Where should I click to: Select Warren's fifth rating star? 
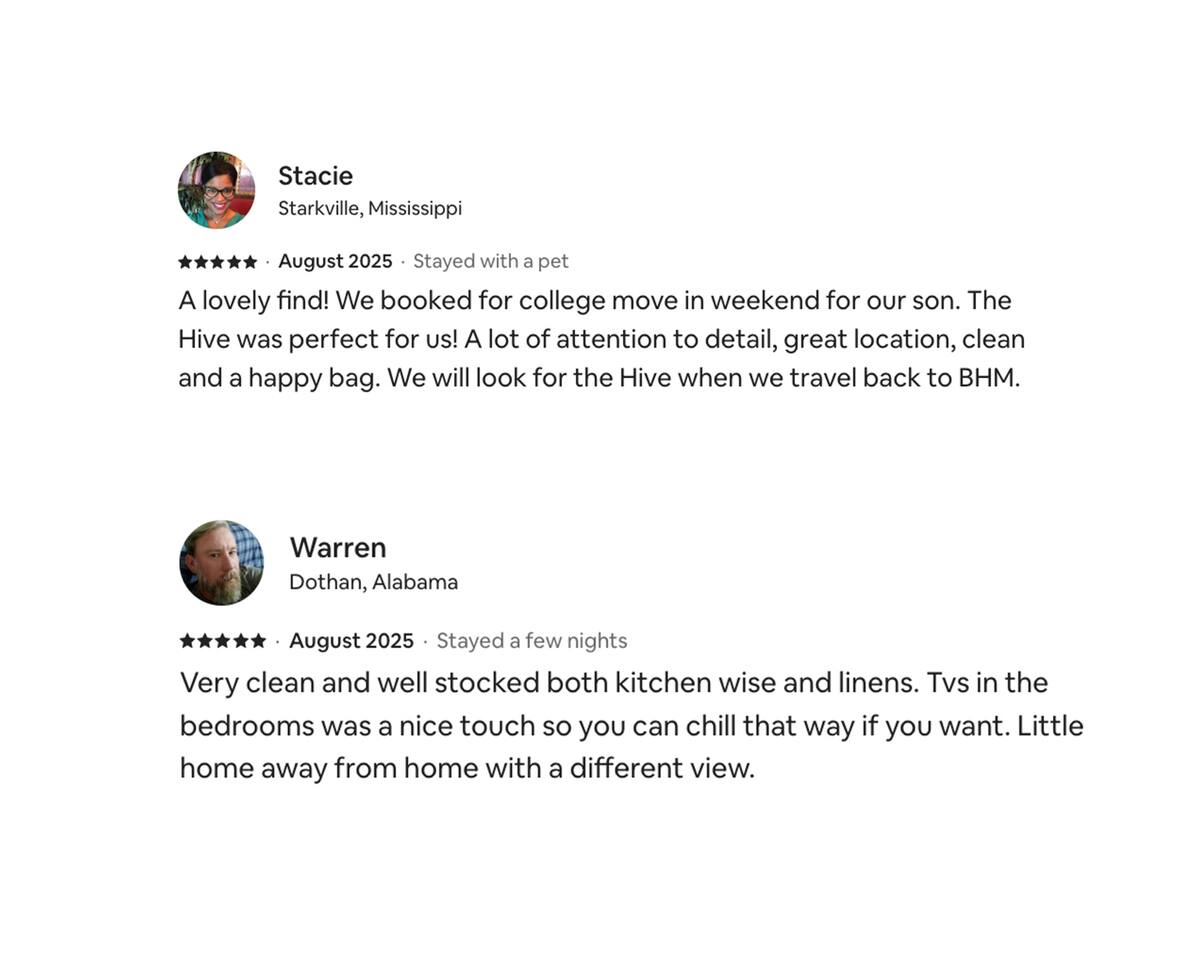(x=259, y=641)
